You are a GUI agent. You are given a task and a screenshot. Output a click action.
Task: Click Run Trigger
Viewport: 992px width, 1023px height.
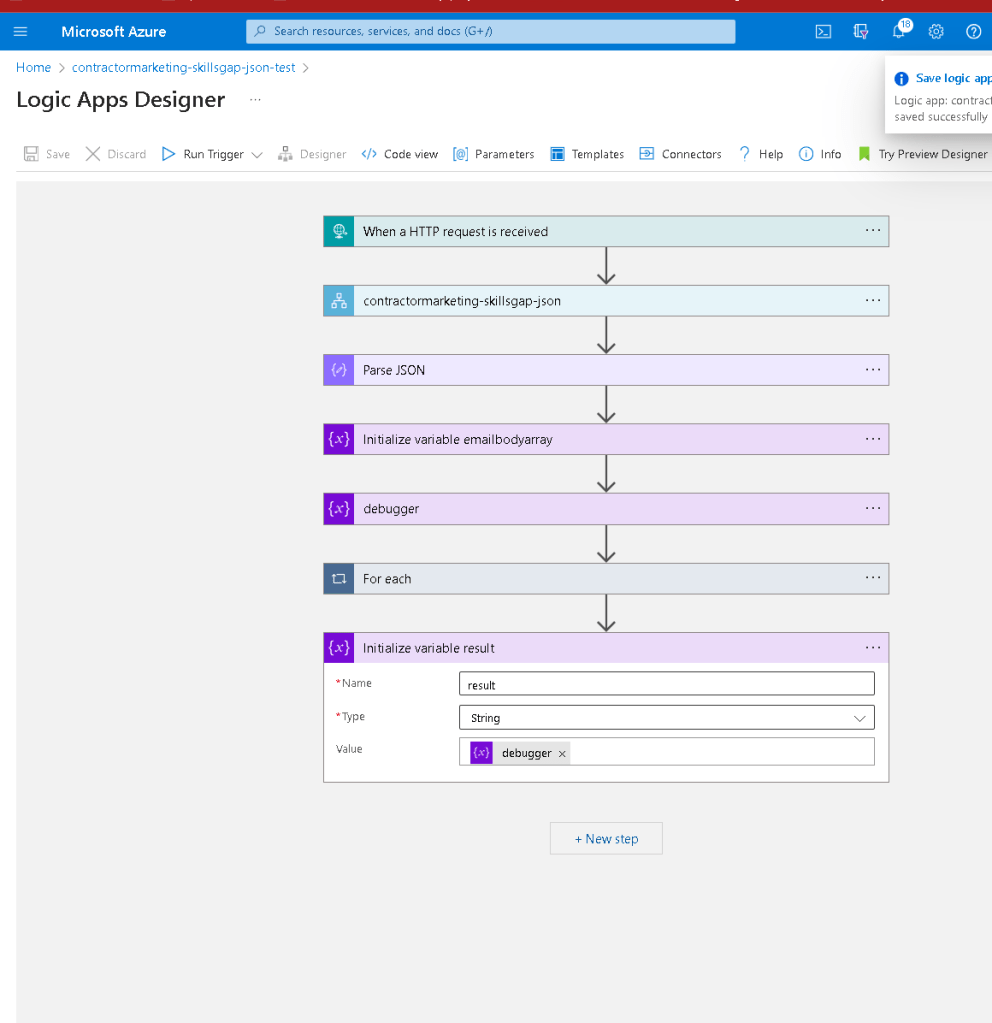pos(203,154)
